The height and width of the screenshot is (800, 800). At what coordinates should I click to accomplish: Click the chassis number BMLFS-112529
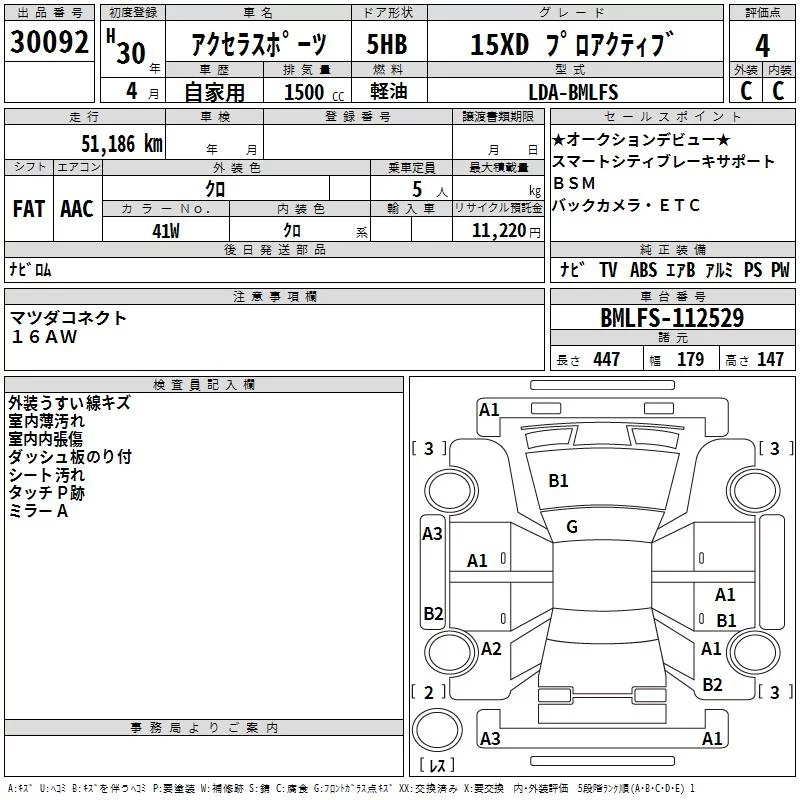coord(672,318)
